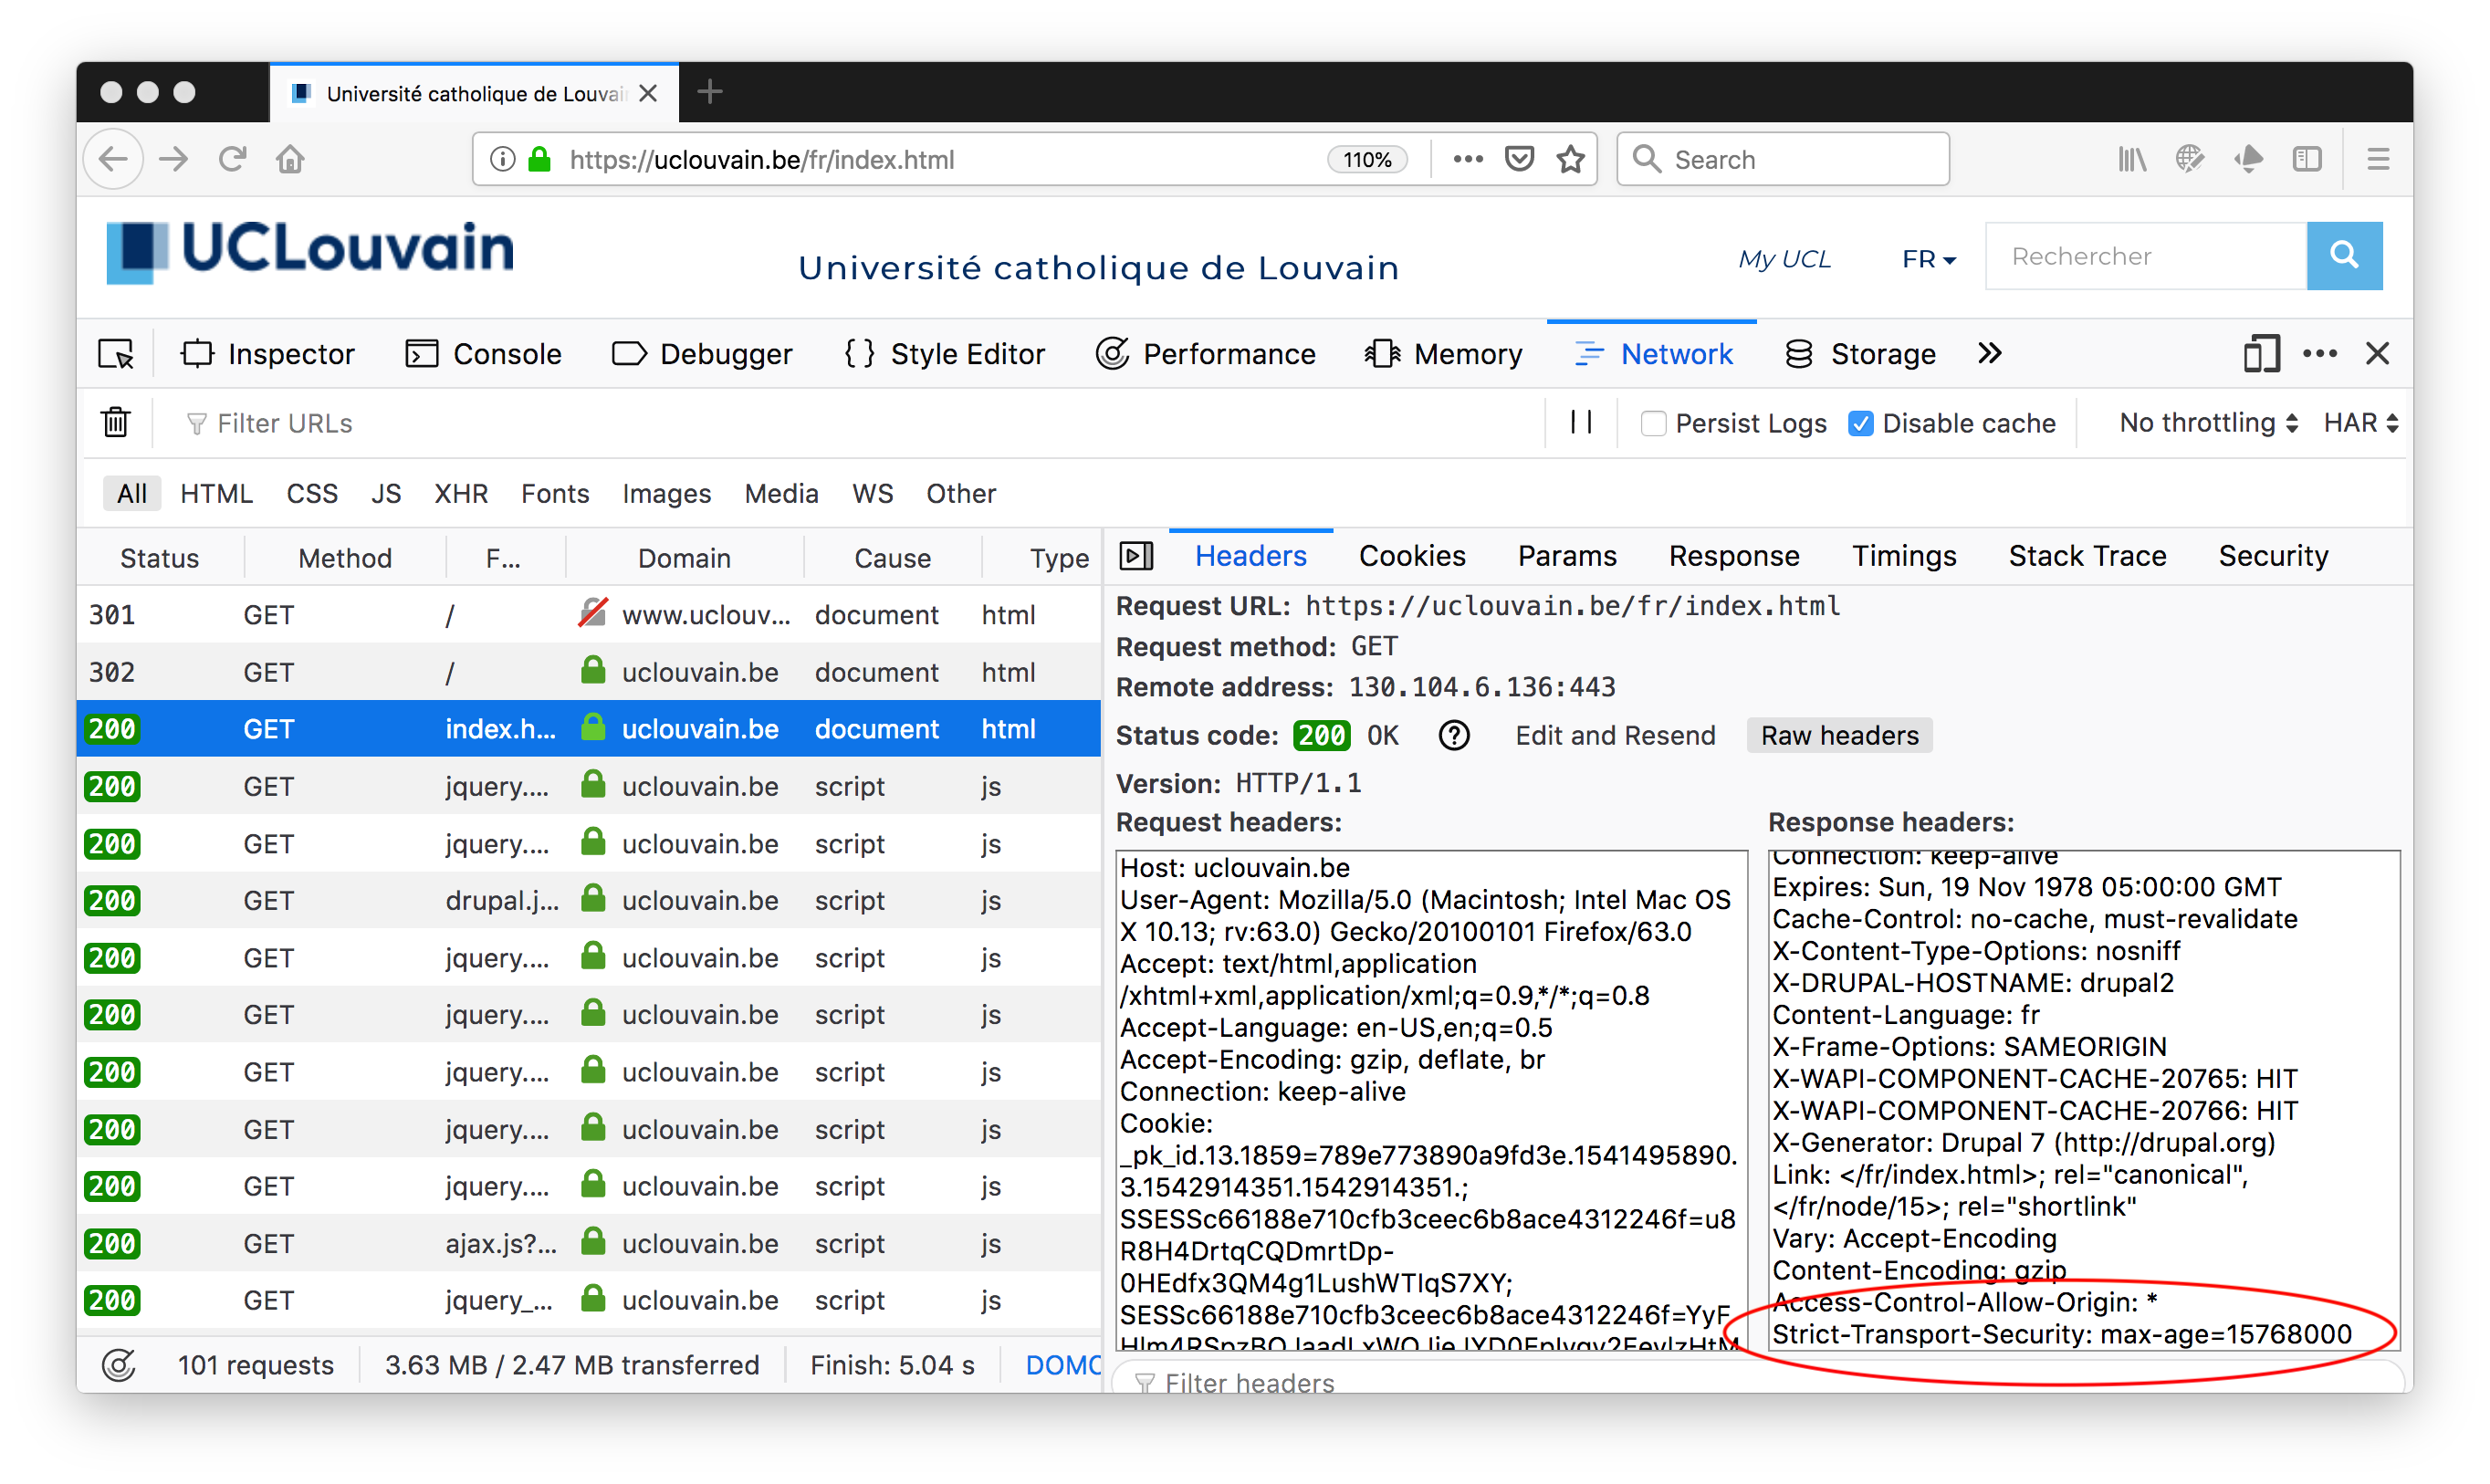Open the Library toolbar icon
Viewport: 2490px width, 1484px height.
[2131, 159]
